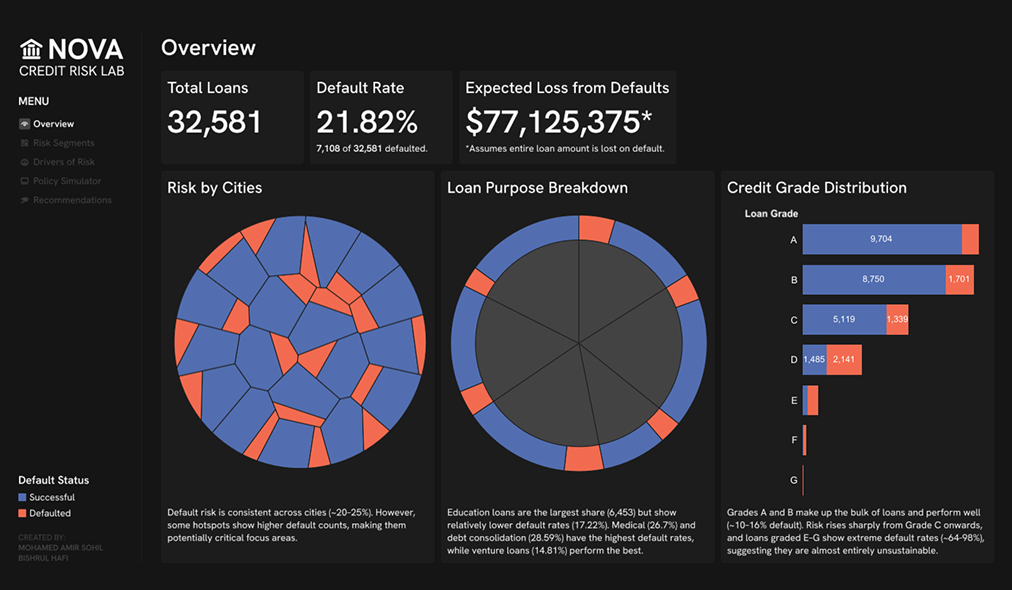
Task: Click Grade B orange bar showing 1,701
Action: pyautogui.click(x=957, y=280)
